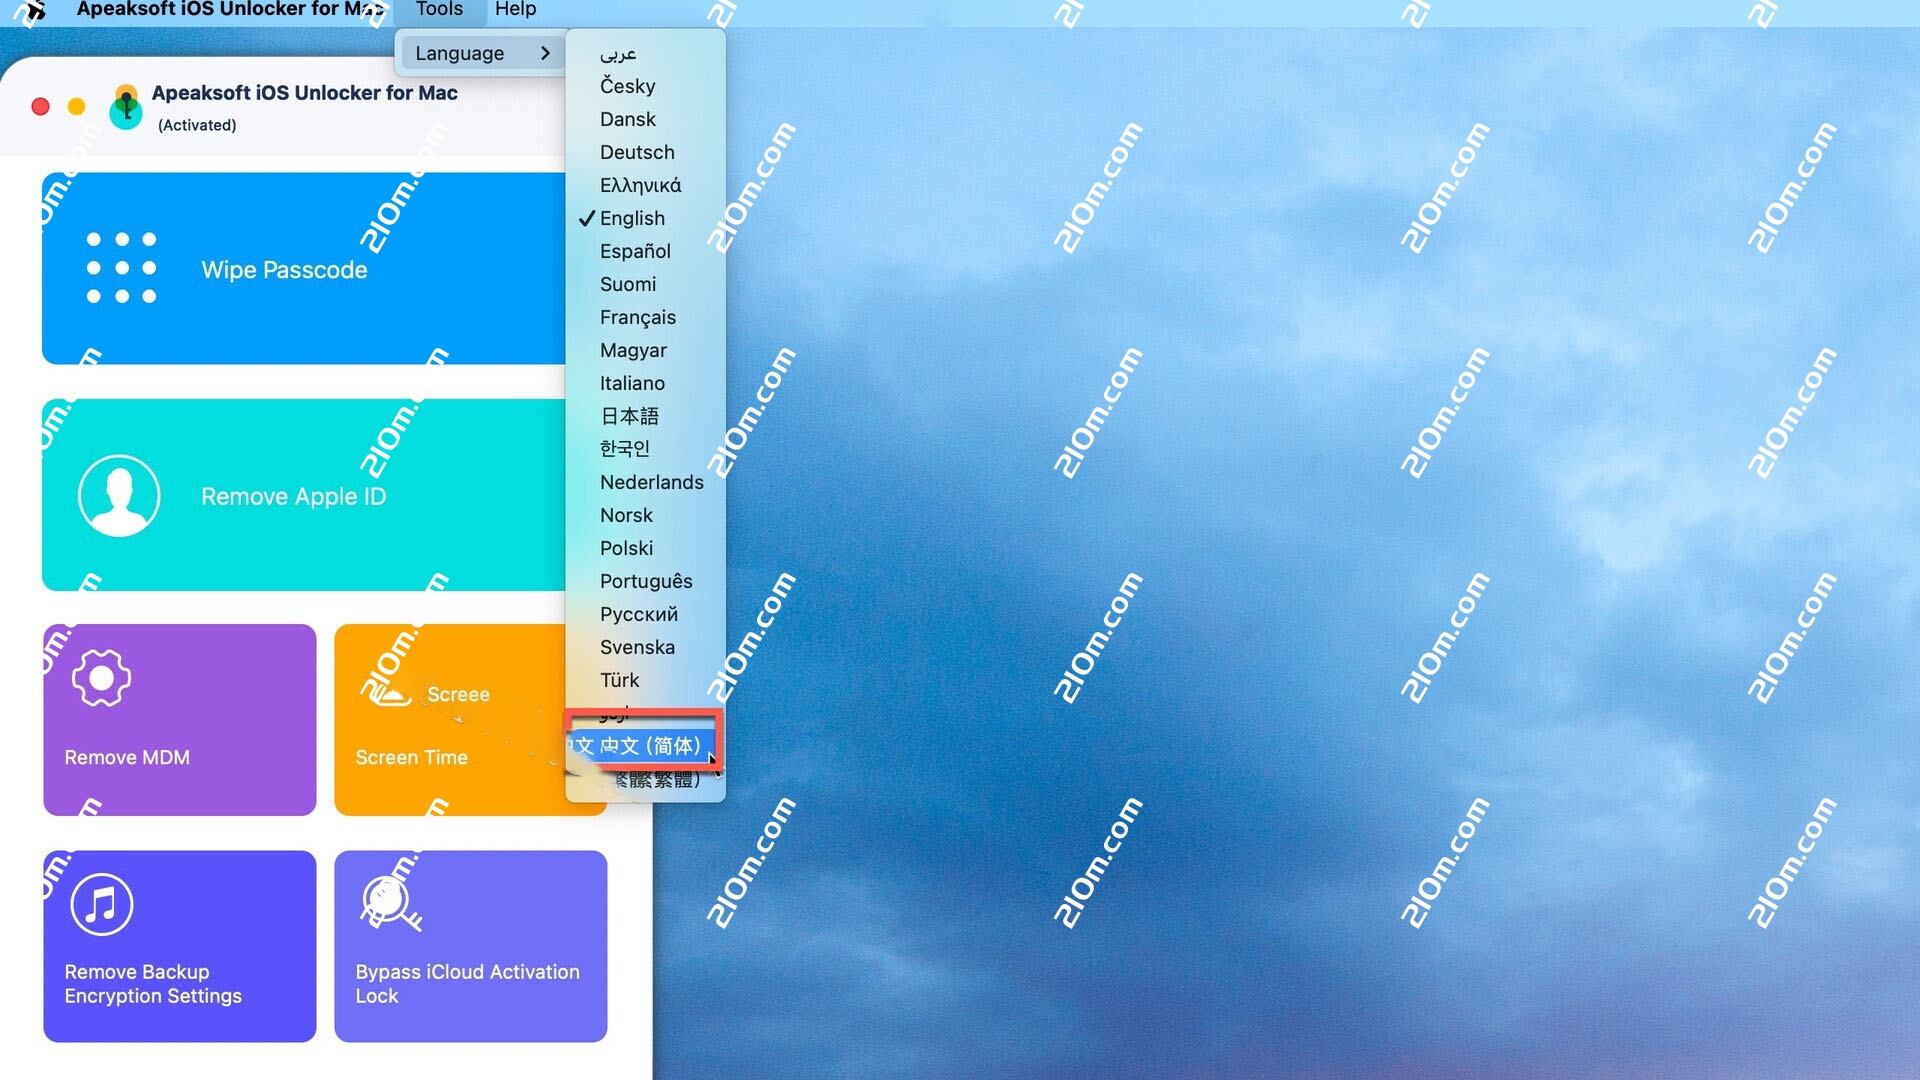Click the magnifier icon on Bypass iCloud tile

(x=388, y=903)
